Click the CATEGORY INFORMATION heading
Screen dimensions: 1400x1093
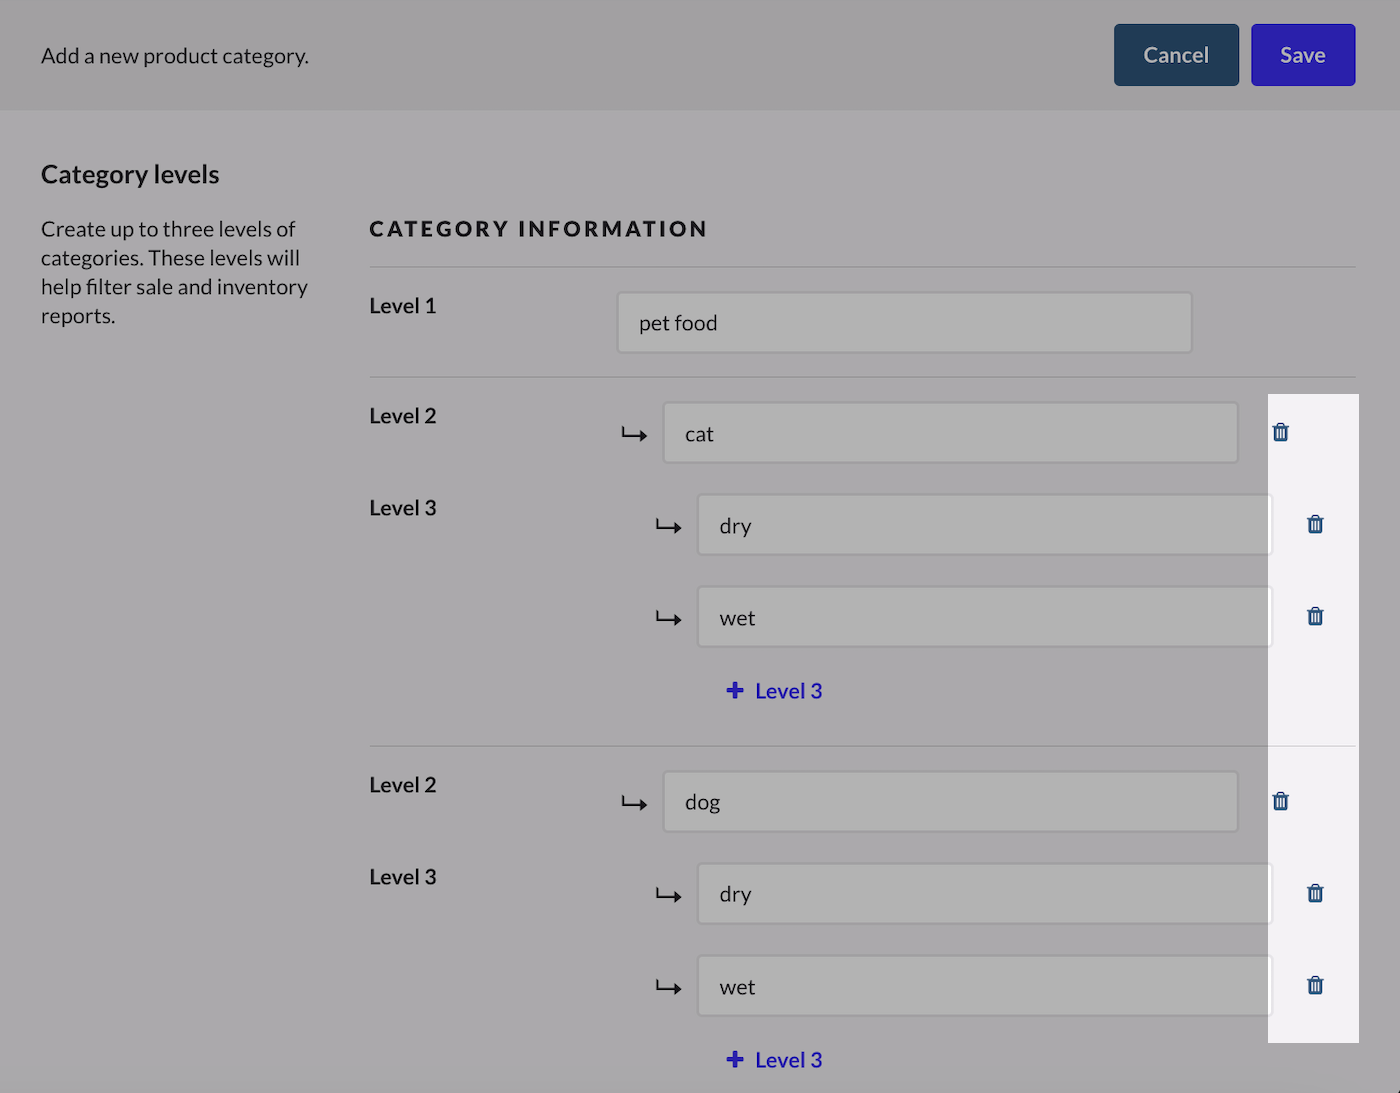click(x=538, y=228)
